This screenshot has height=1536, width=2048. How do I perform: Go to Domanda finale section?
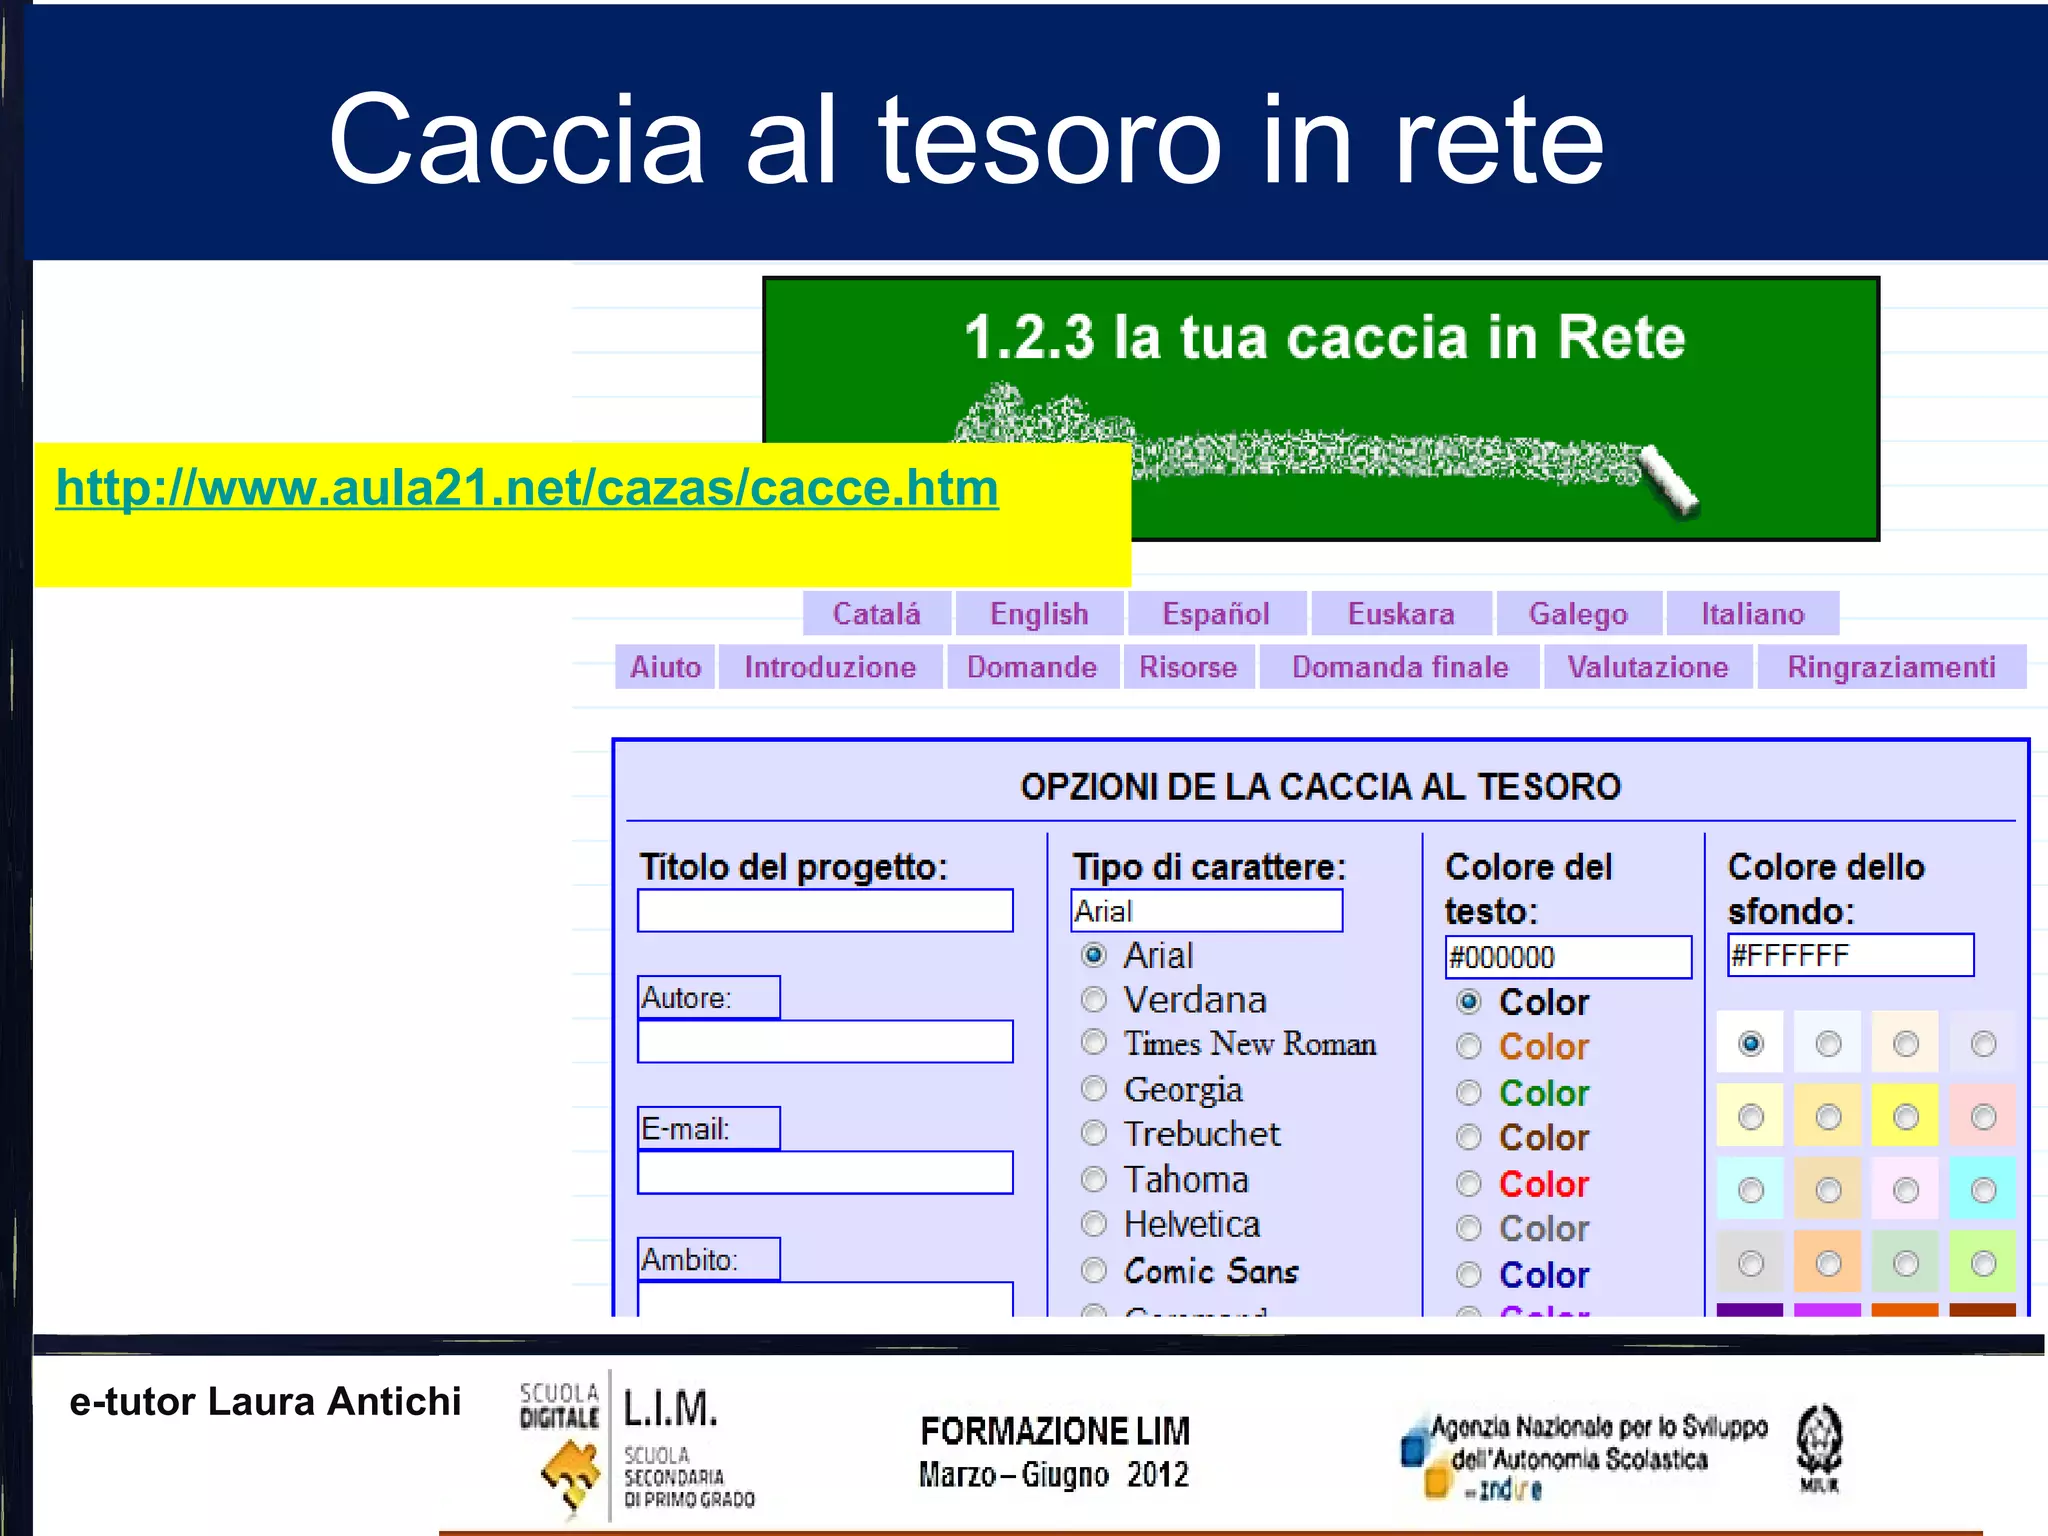1400,667
